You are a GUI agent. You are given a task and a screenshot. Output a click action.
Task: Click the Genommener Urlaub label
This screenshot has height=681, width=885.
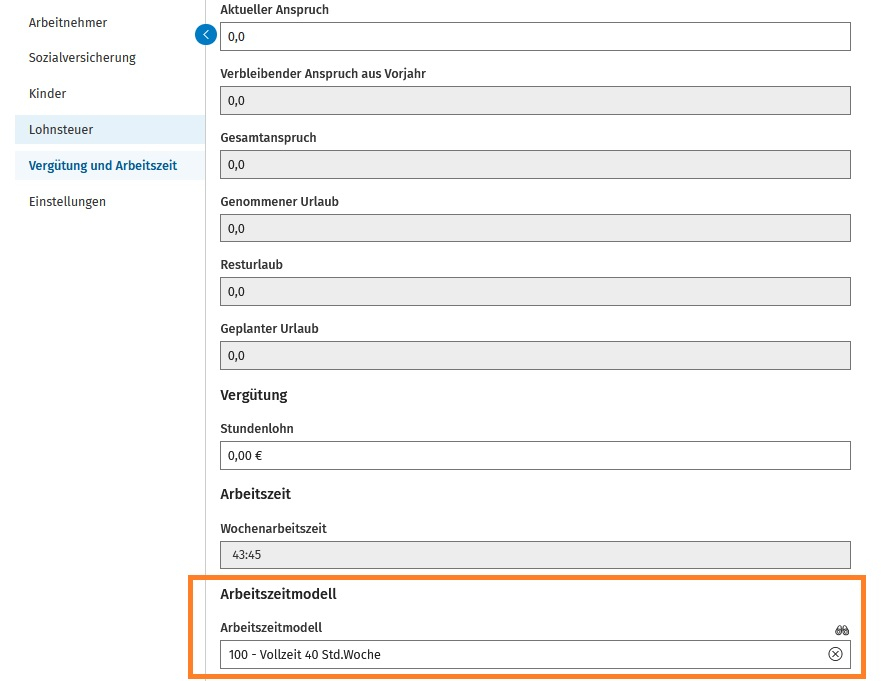279,201
